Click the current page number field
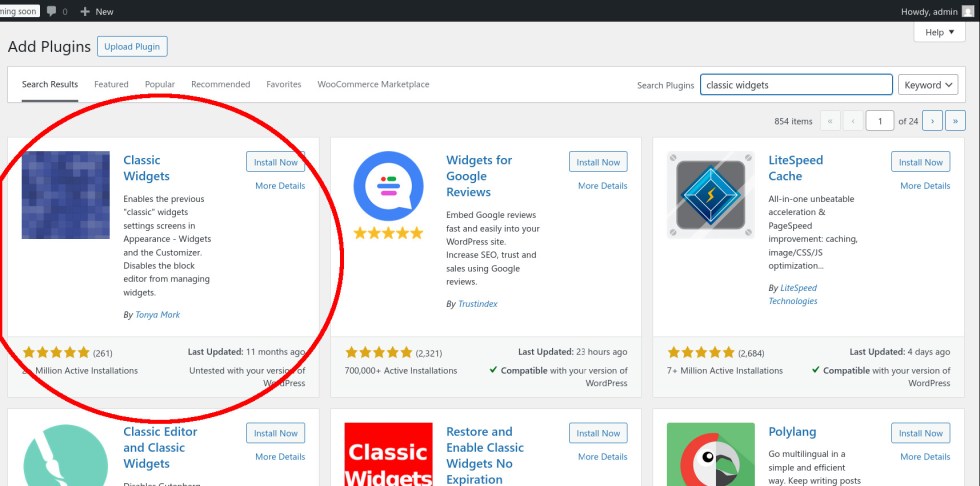This screenshot has width=980, height=486. tap(880, 121)
